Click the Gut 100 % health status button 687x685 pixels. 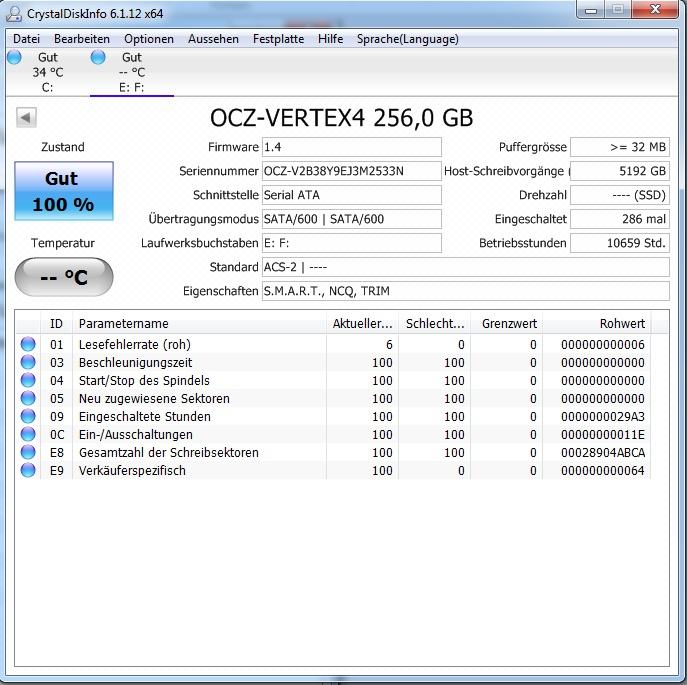pos(64,191)
